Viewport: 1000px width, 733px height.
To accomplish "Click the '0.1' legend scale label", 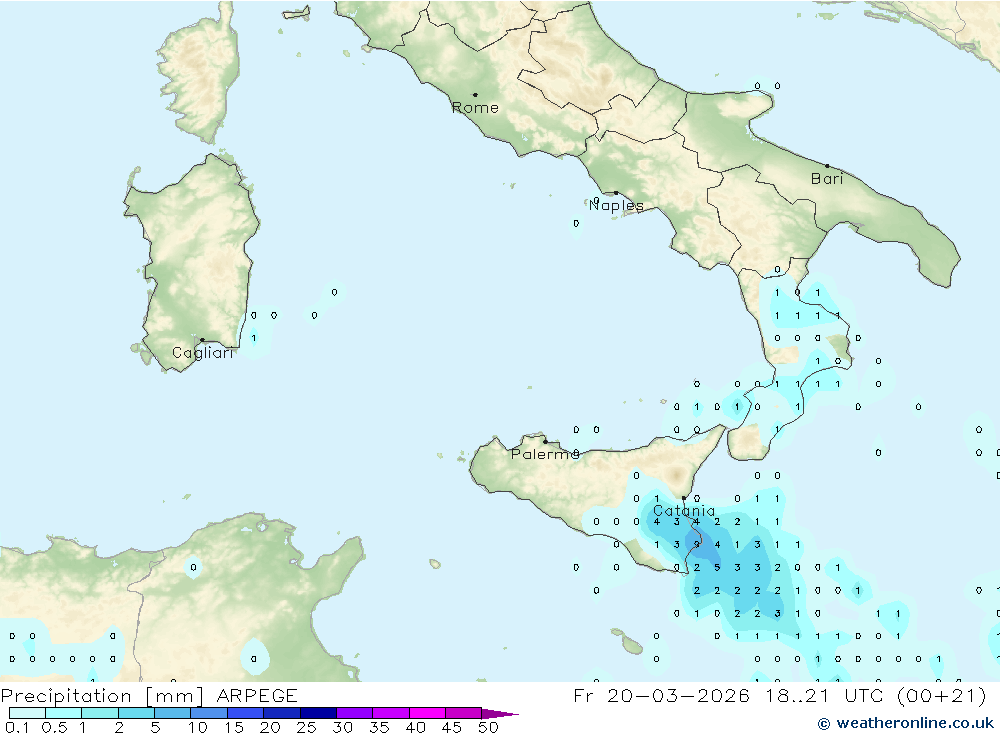I will [17, 727].
